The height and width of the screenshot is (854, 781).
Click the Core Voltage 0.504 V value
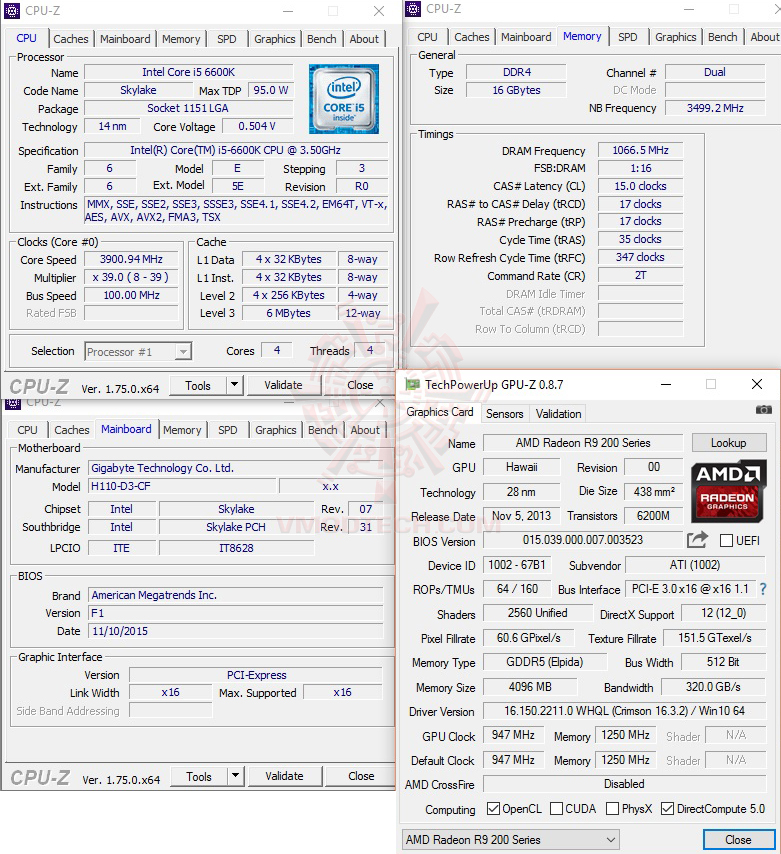pyautogui.click(x=257, y=126)
